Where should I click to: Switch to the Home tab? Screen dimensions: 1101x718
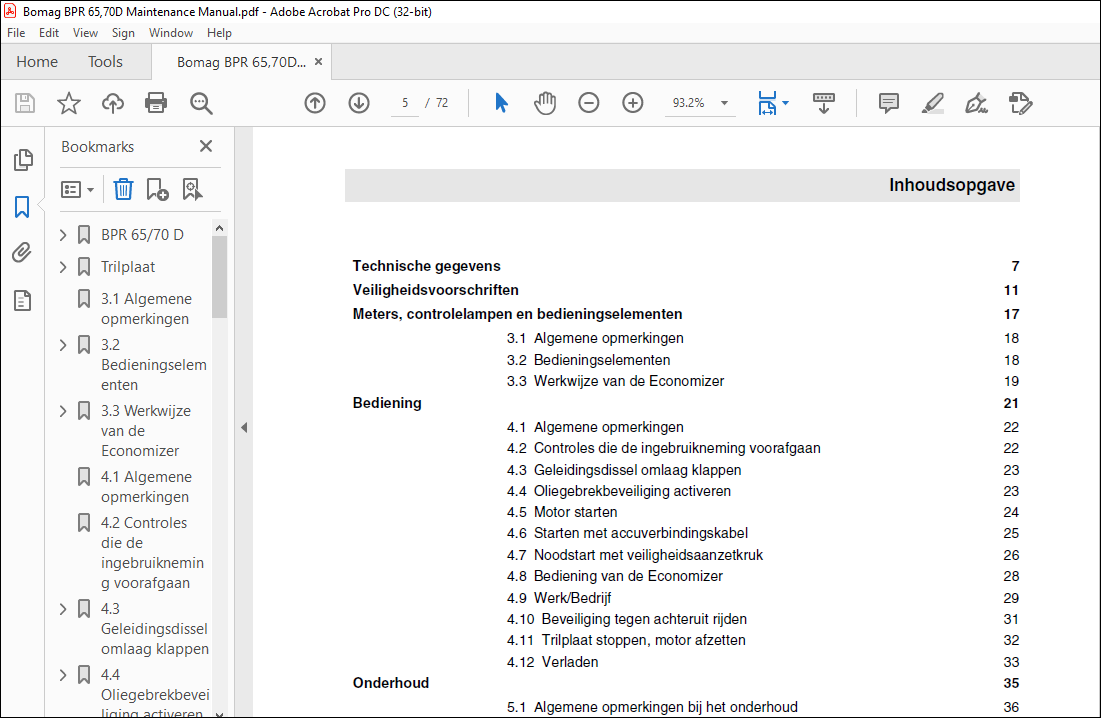[37, 62]
